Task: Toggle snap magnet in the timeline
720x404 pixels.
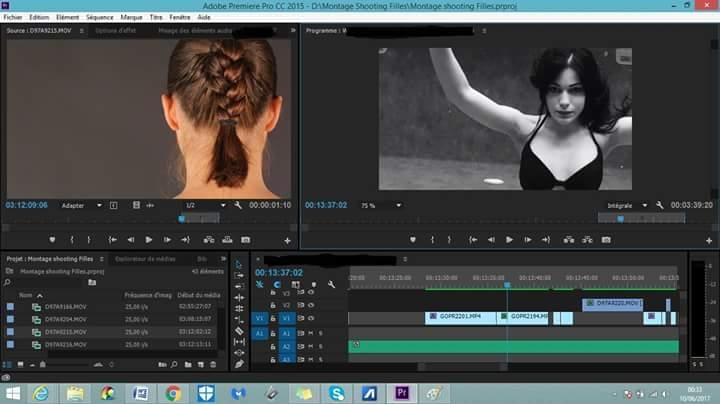Action: (x=275, y=284)
